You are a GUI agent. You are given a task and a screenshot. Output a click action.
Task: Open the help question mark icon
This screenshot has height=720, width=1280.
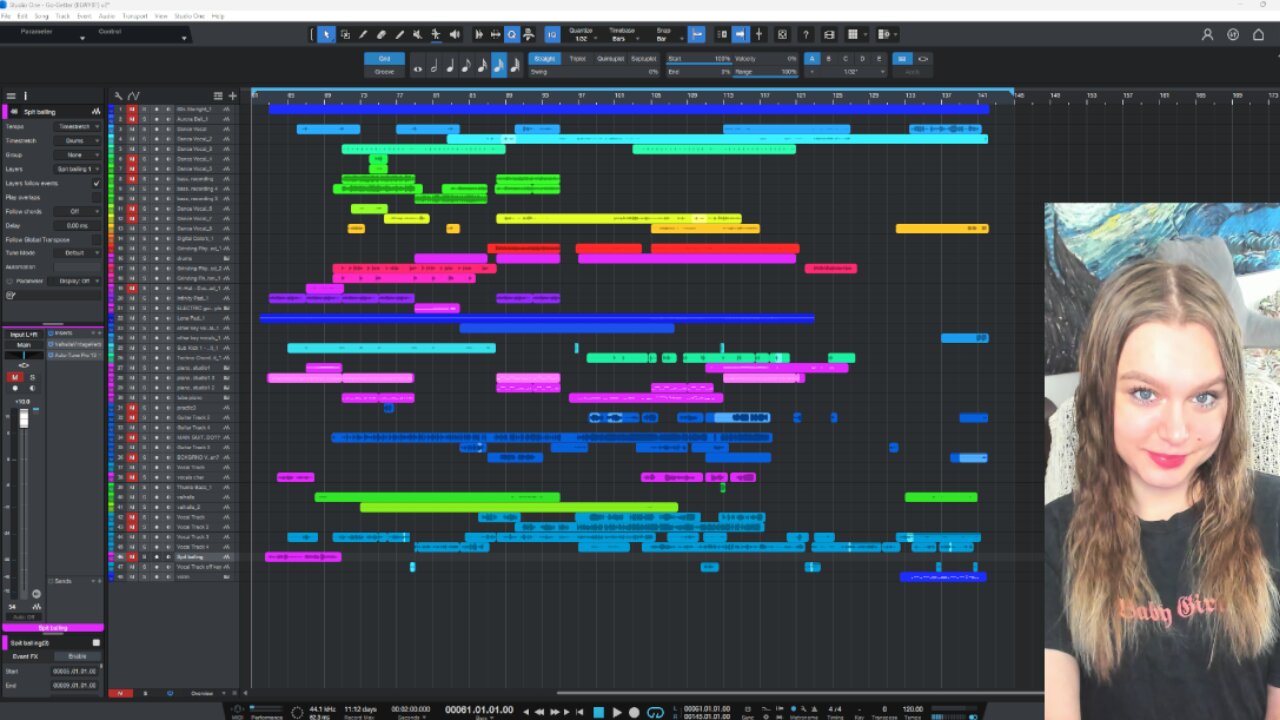pyautogui.click(x=806, y=35)
